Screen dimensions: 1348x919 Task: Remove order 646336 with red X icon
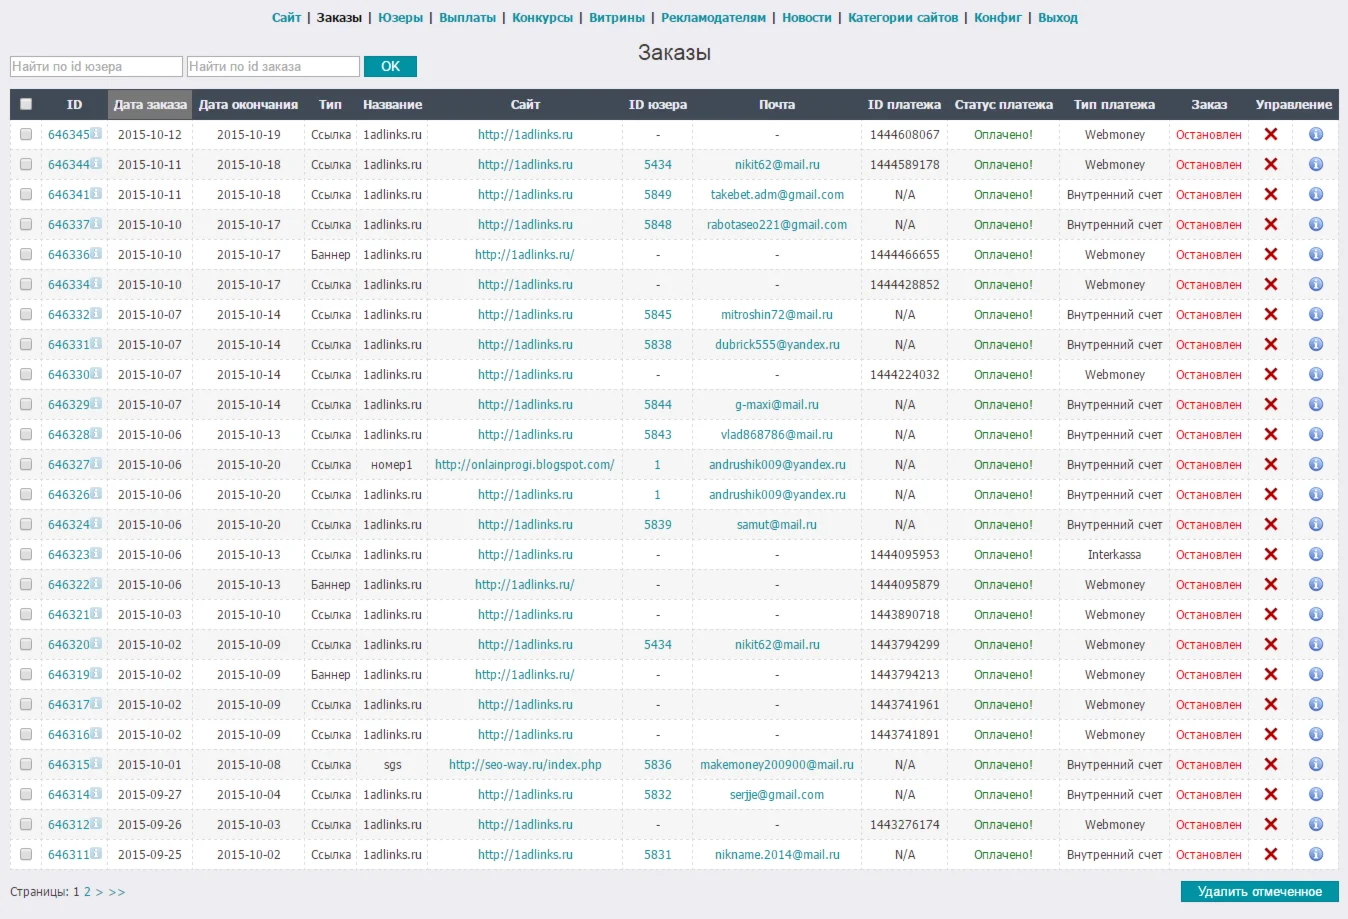click(1270, 254)
